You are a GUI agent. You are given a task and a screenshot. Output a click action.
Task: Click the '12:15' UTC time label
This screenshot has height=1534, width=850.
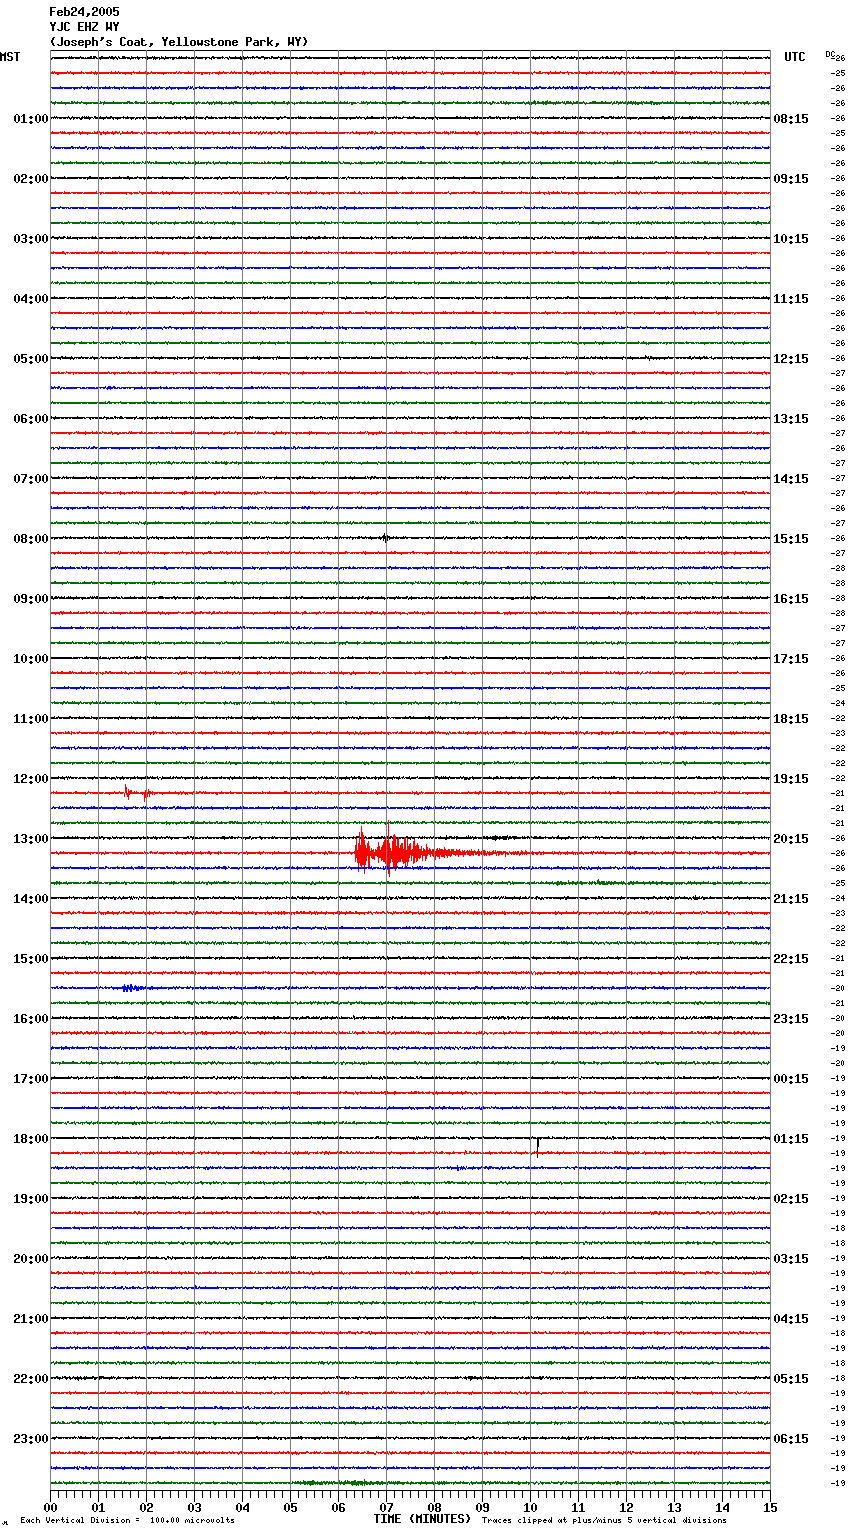791,359
